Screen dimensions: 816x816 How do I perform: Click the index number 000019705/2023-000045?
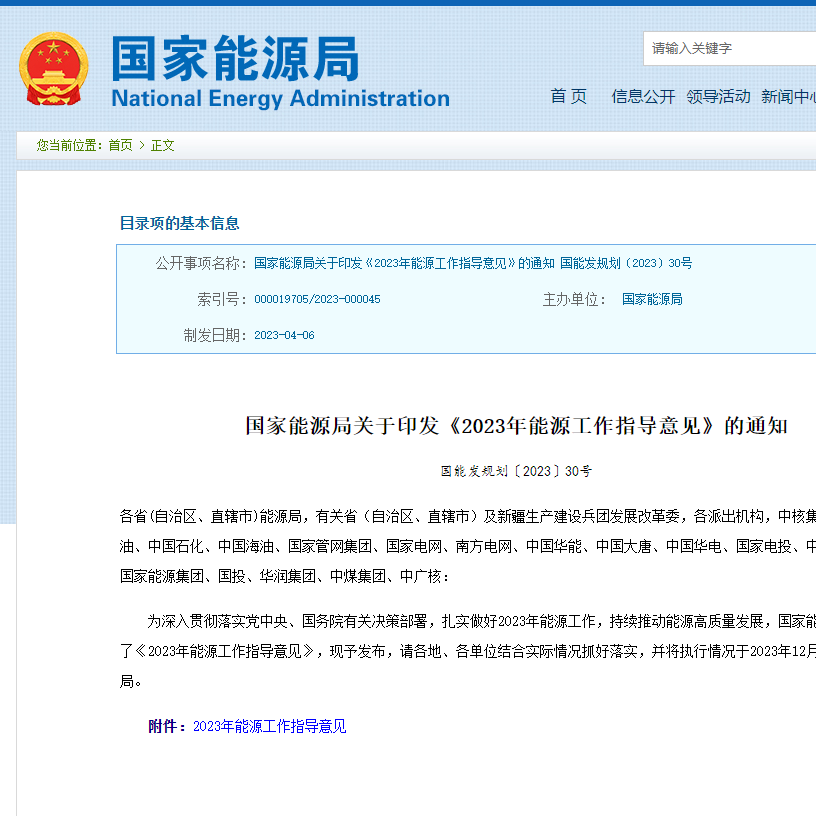(317, 299)
